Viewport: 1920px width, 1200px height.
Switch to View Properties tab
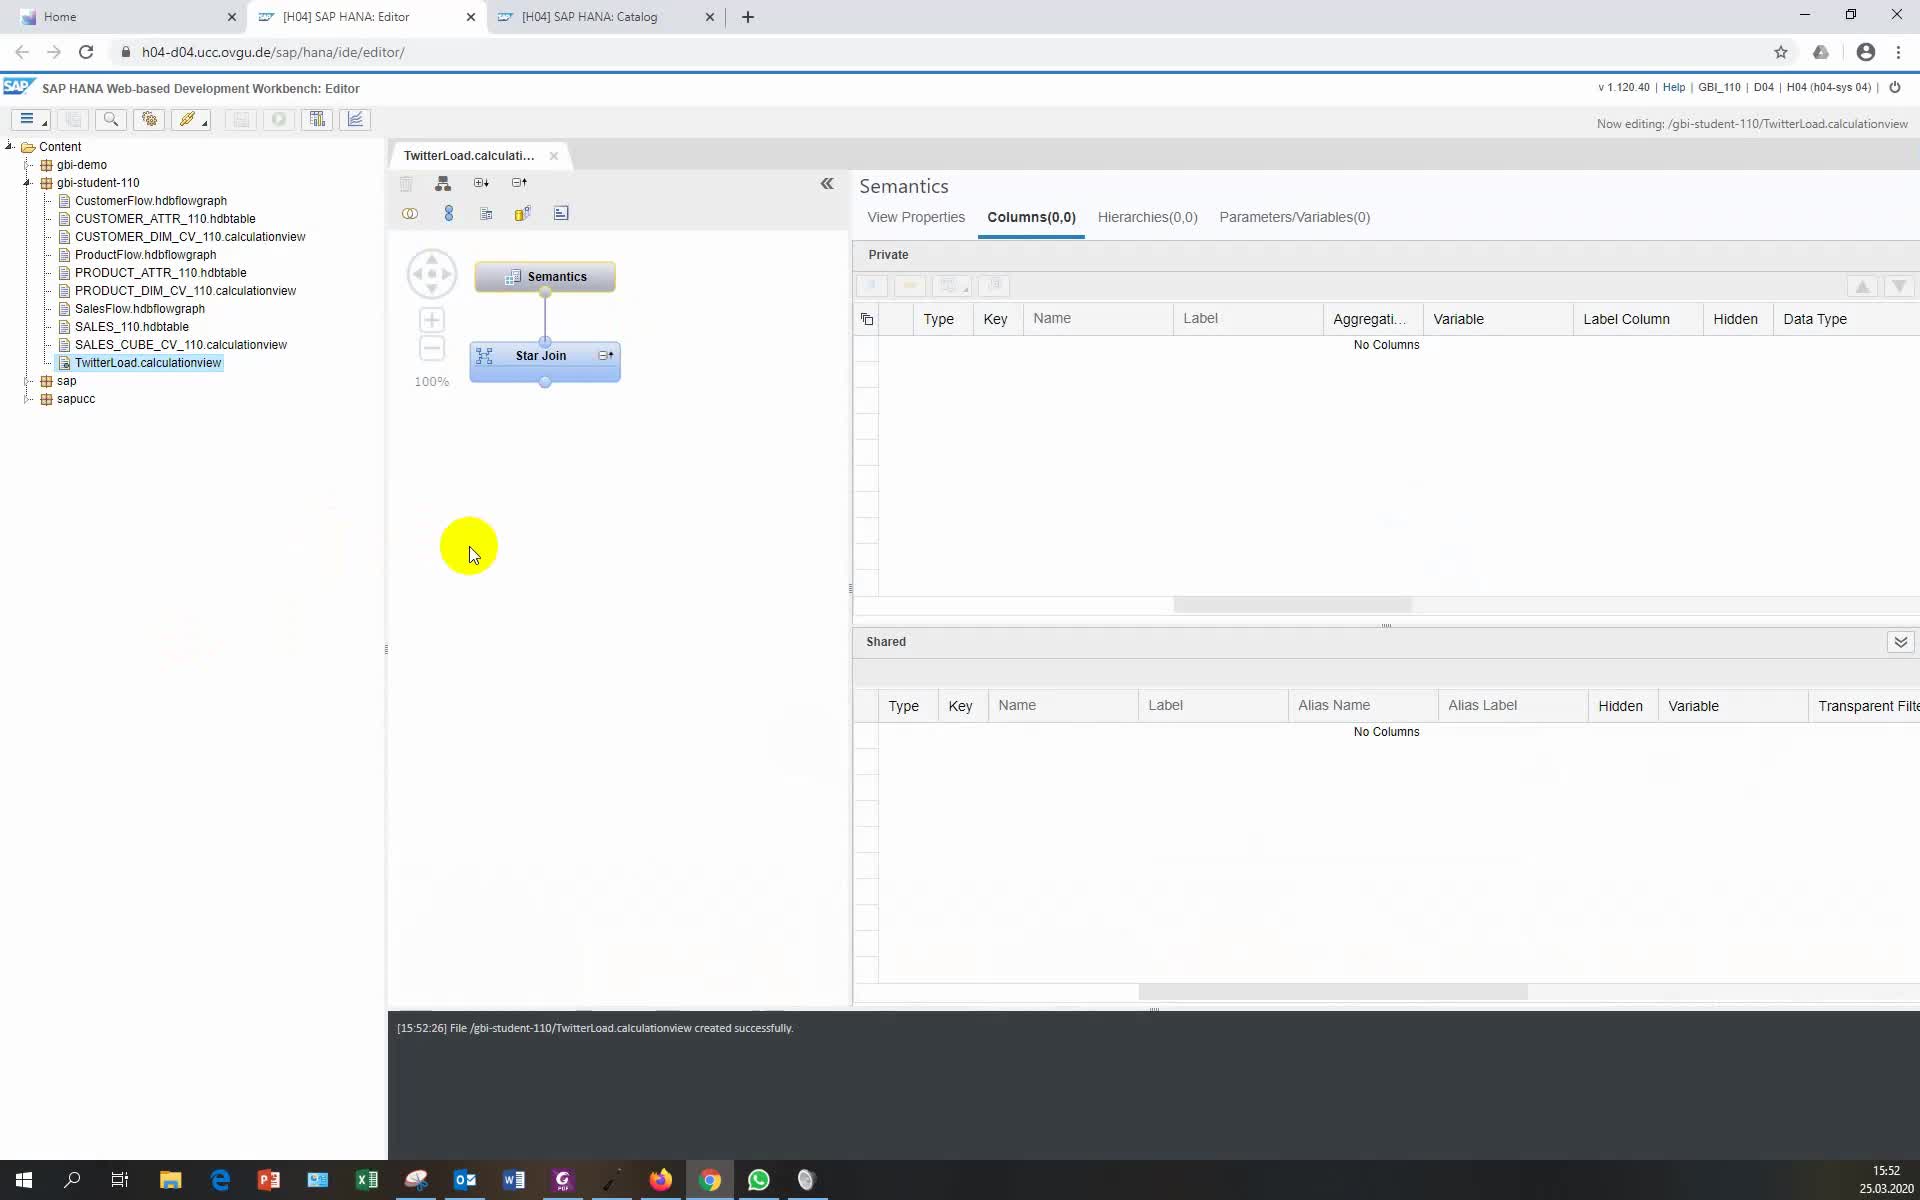pos(916,217)
